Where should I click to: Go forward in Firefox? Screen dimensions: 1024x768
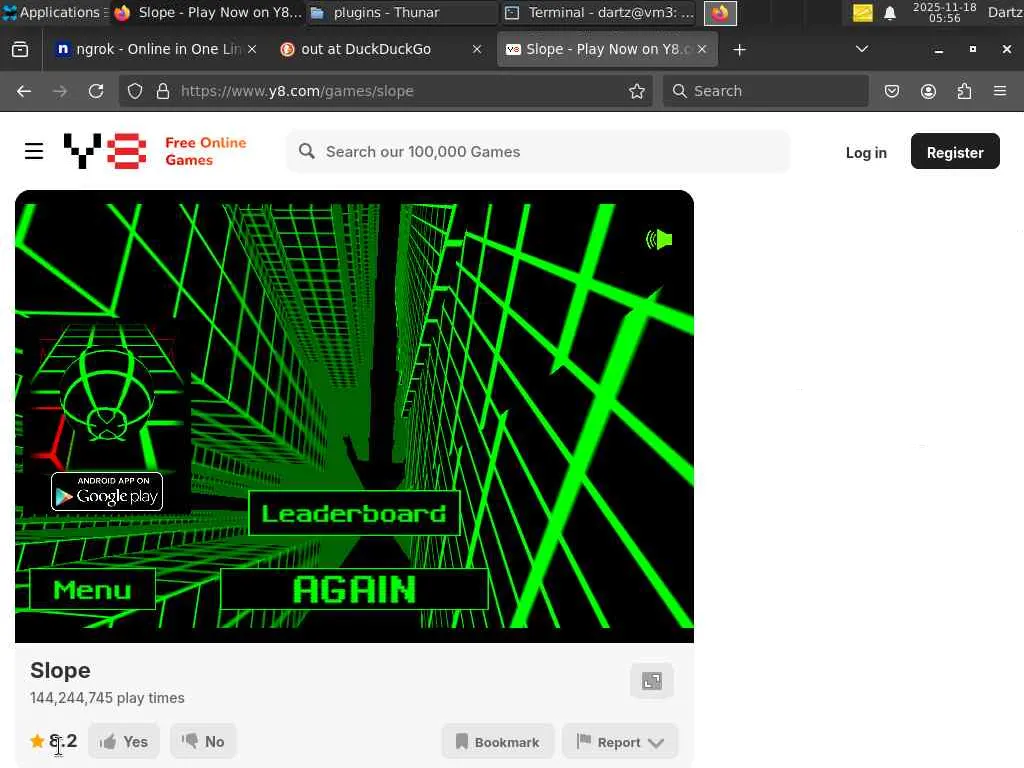[60, 91]
